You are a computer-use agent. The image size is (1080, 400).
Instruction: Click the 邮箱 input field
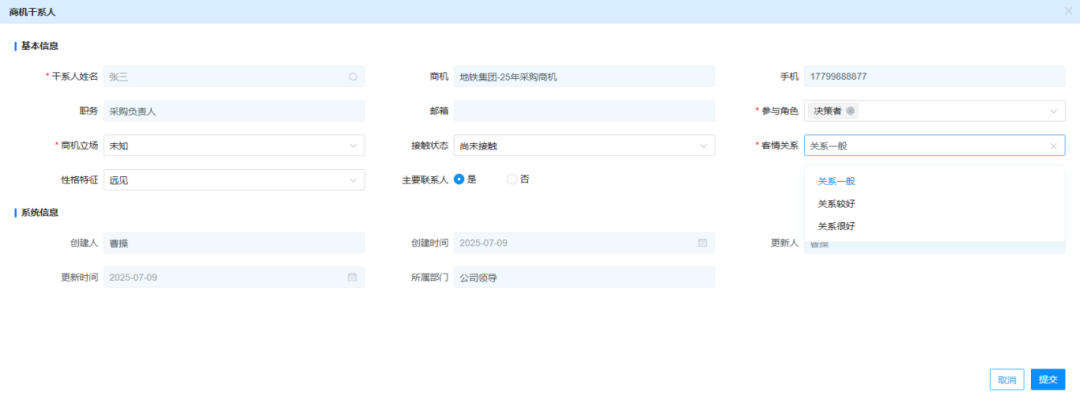(x=584, y=111)
